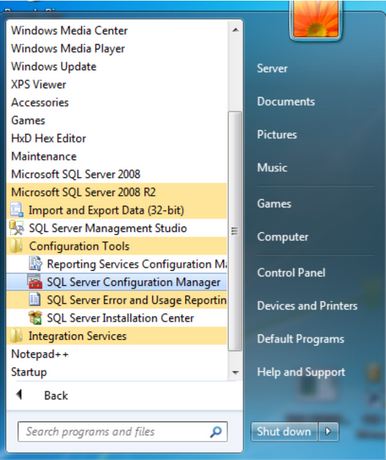The image size is (386, 460).
Task: Open the shut down options arrow
Action: click(x=328, y=432)
